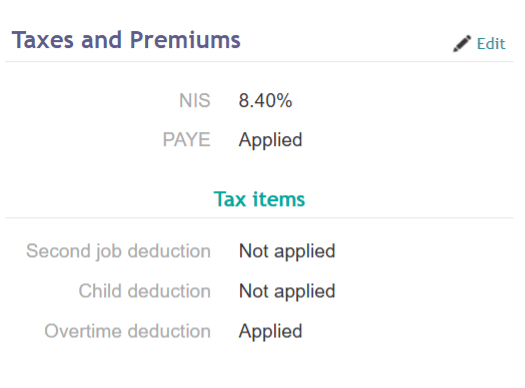The image size is (525, 388).
Task: Select Second job deduction Not applied value
Action: click(287, 251)
